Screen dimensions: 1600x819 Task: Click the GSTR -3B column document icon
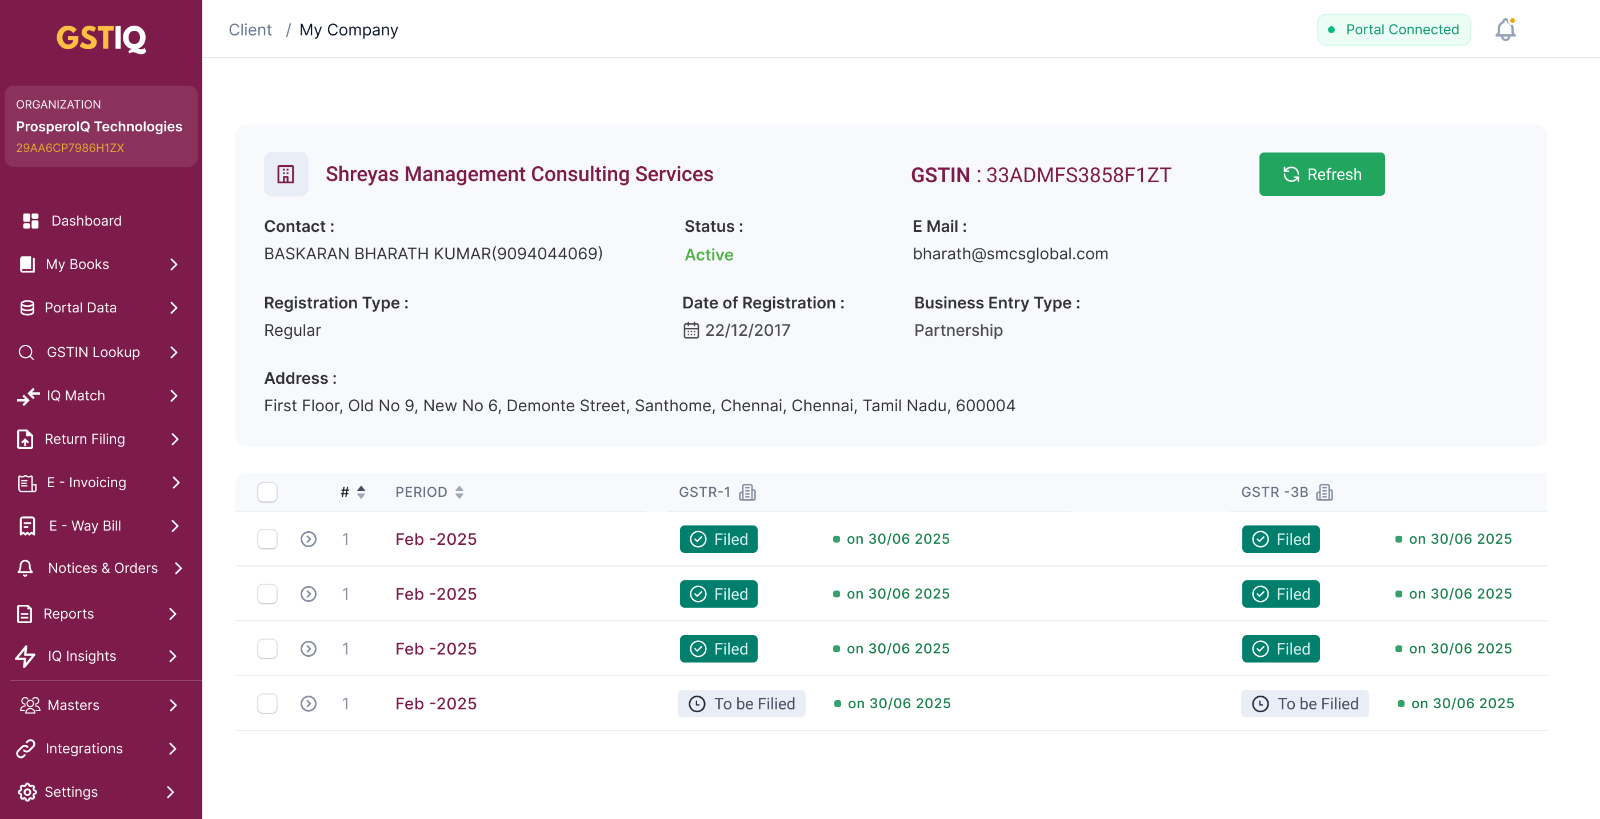pos(1325,492)
